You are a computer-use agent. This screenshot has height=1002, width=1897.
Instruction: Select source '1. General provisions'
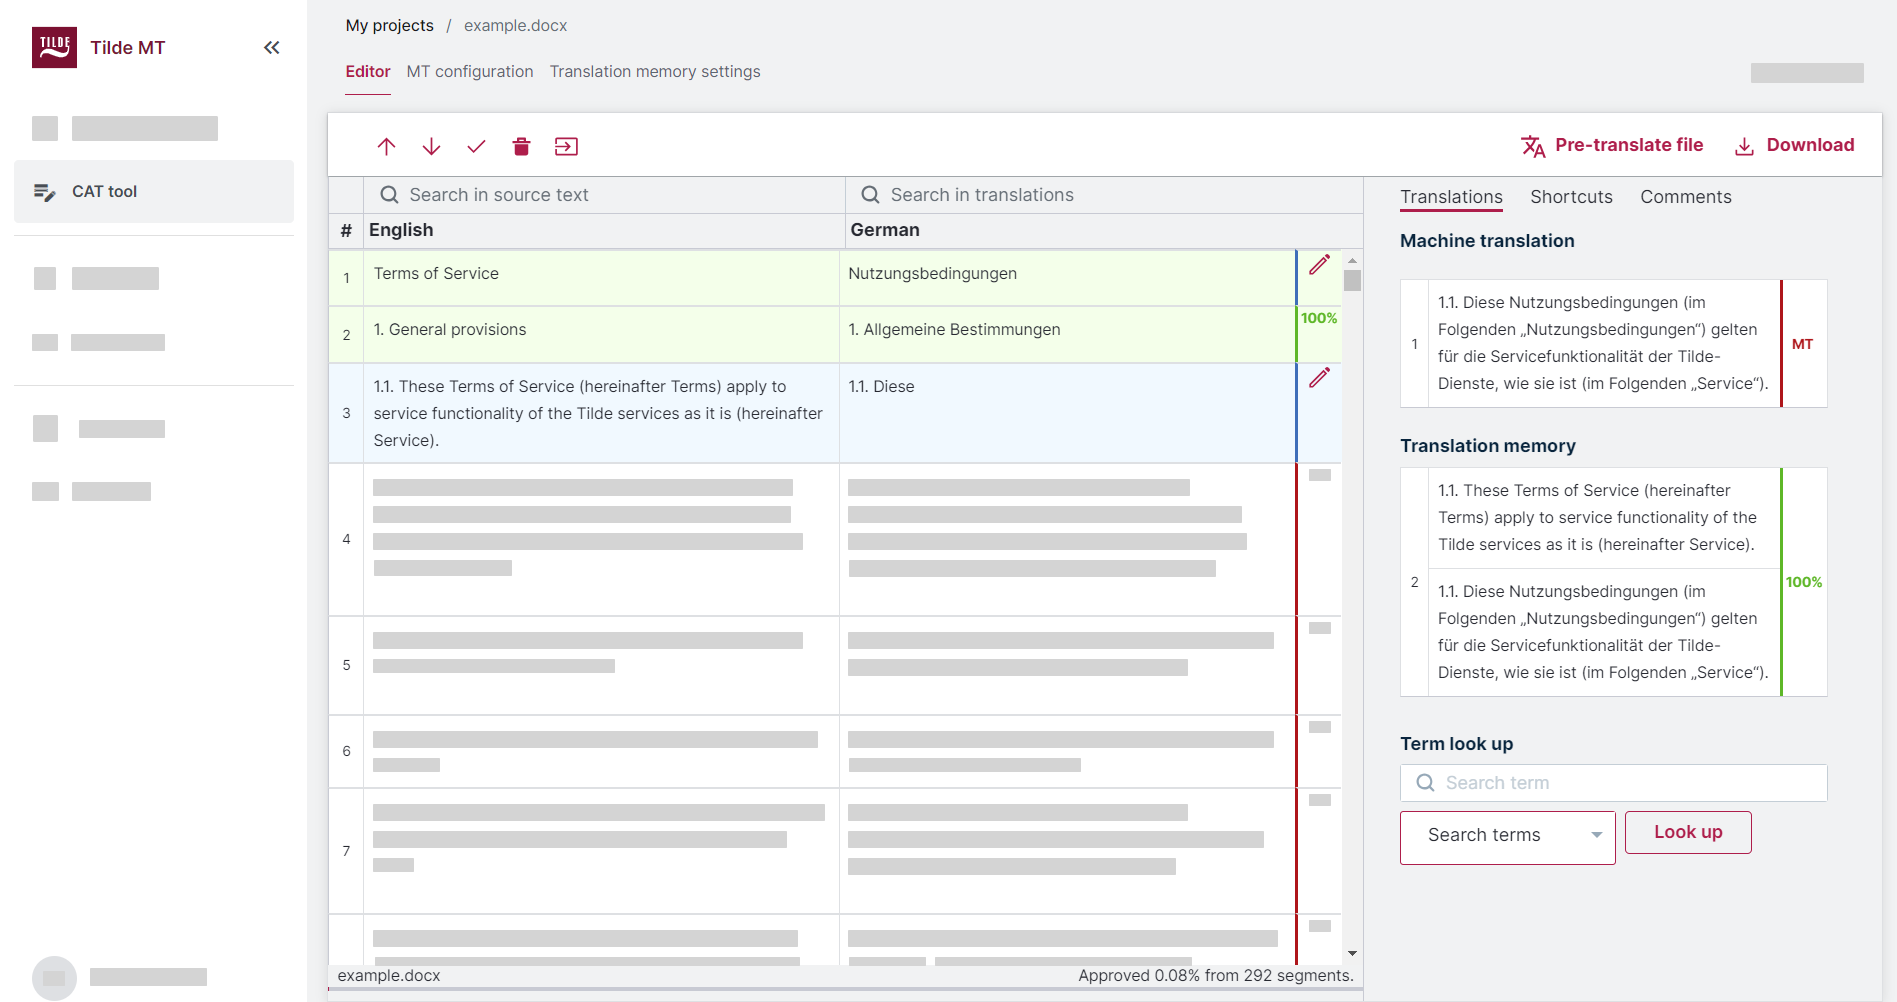click(x=449, y=329)
